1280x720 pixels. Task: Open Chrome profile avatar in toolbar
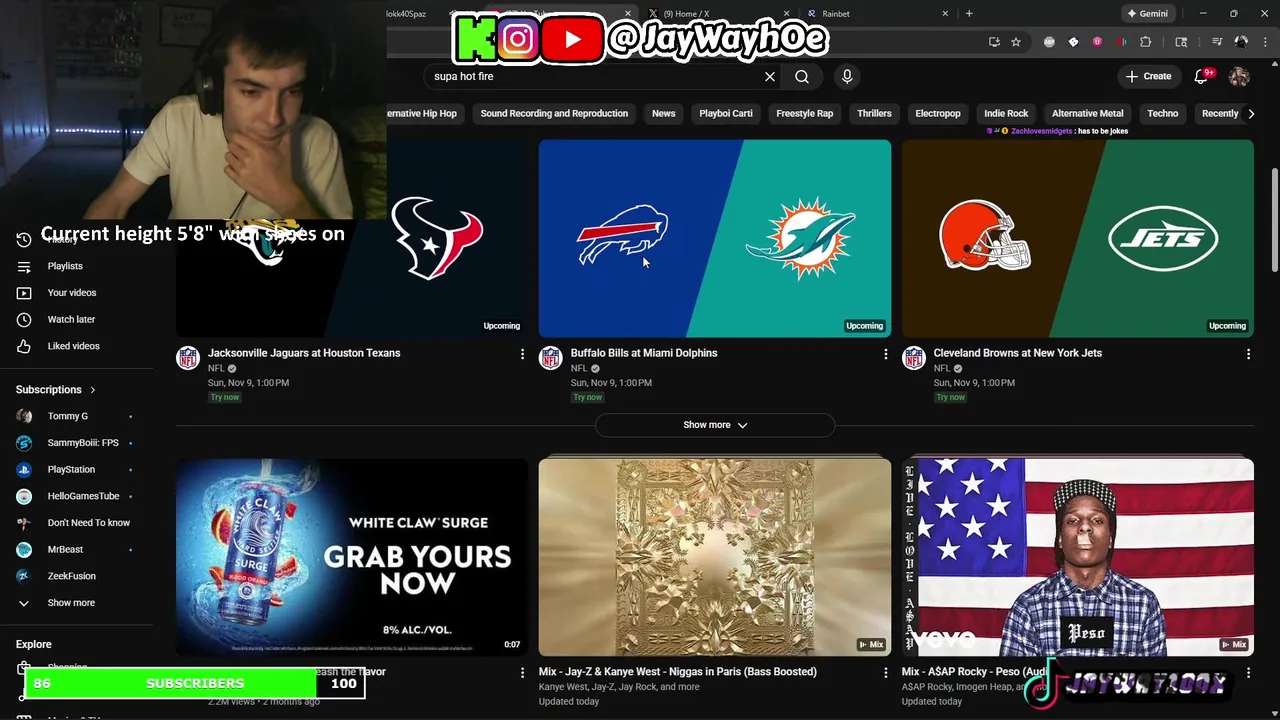point(1241,42)
